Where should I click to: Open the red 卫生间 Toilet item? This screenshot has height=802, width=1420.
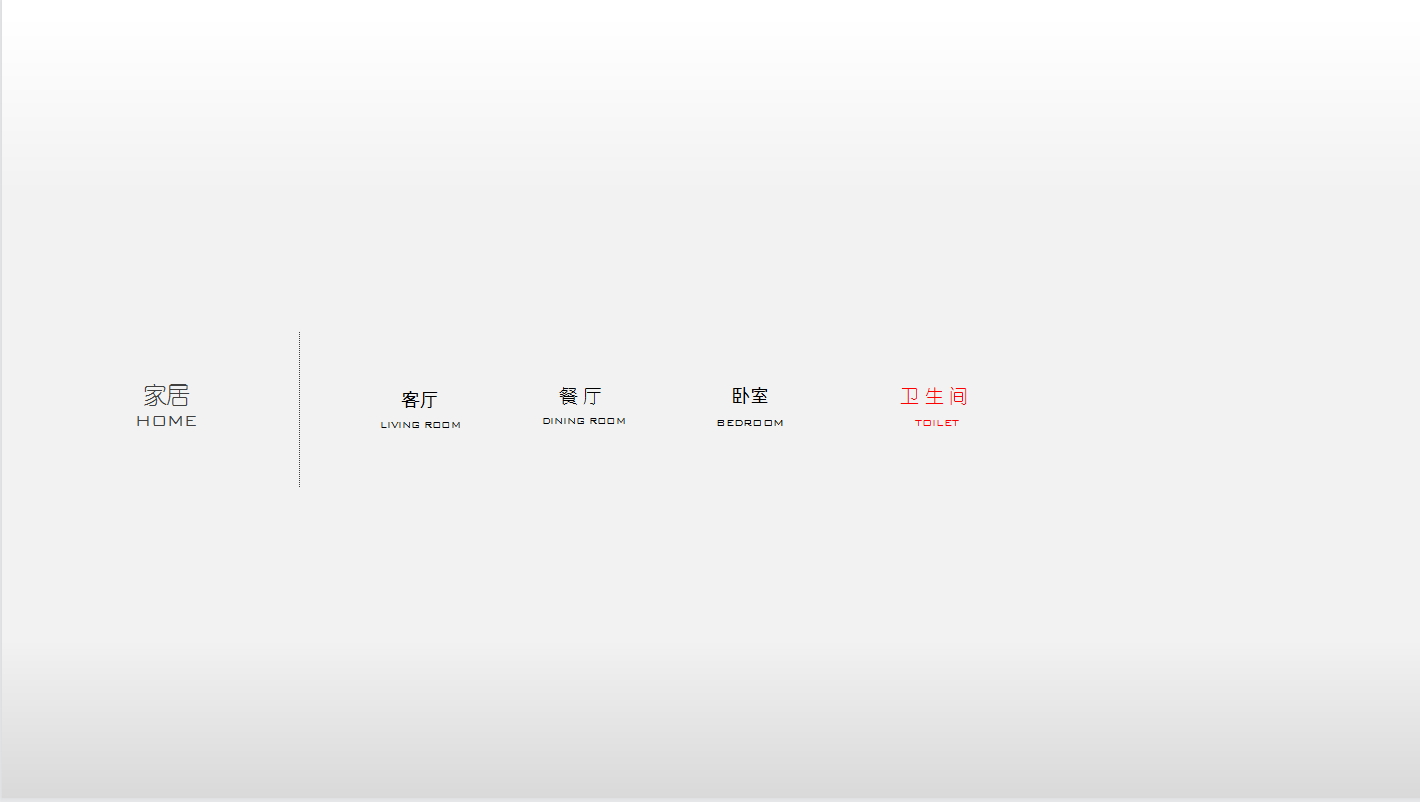point(935,407)
